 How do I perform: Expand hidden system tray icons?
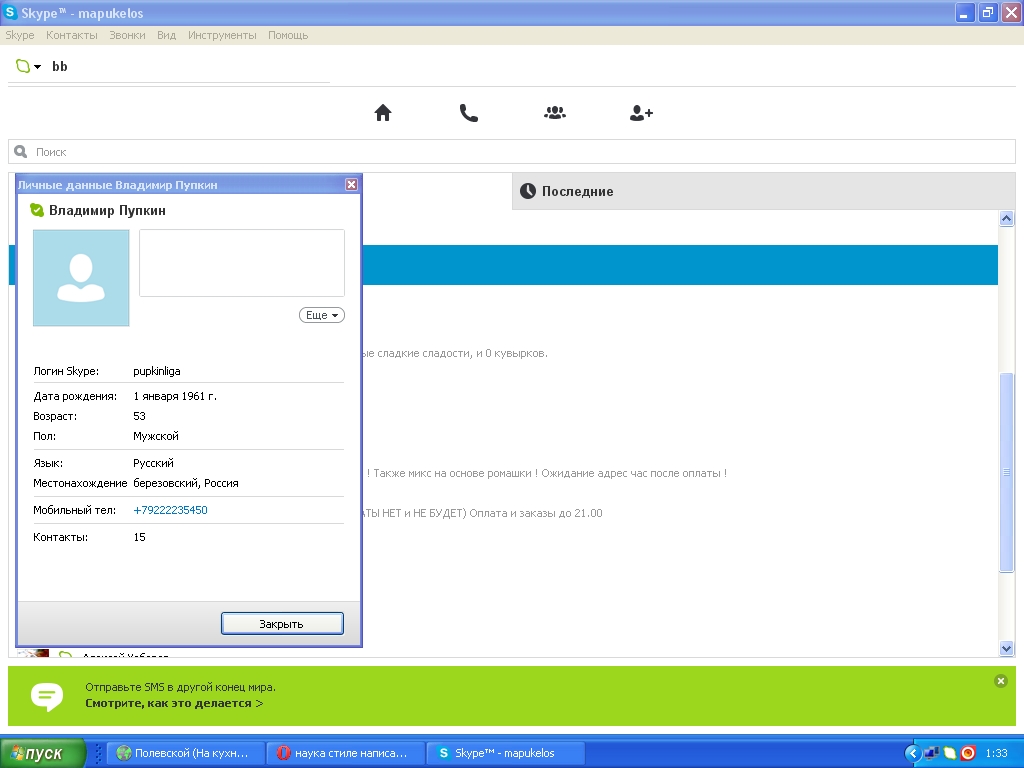coord(913,753)
